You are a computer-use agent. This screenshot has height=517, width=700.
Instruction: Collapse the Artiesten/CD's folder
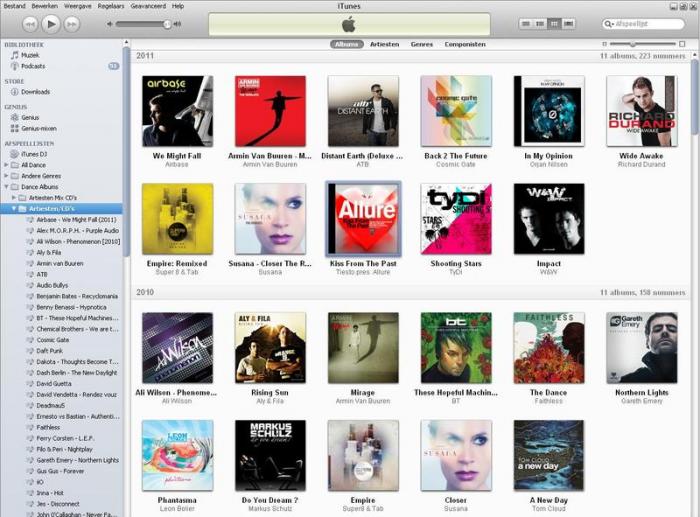click(x=14, y=208)
